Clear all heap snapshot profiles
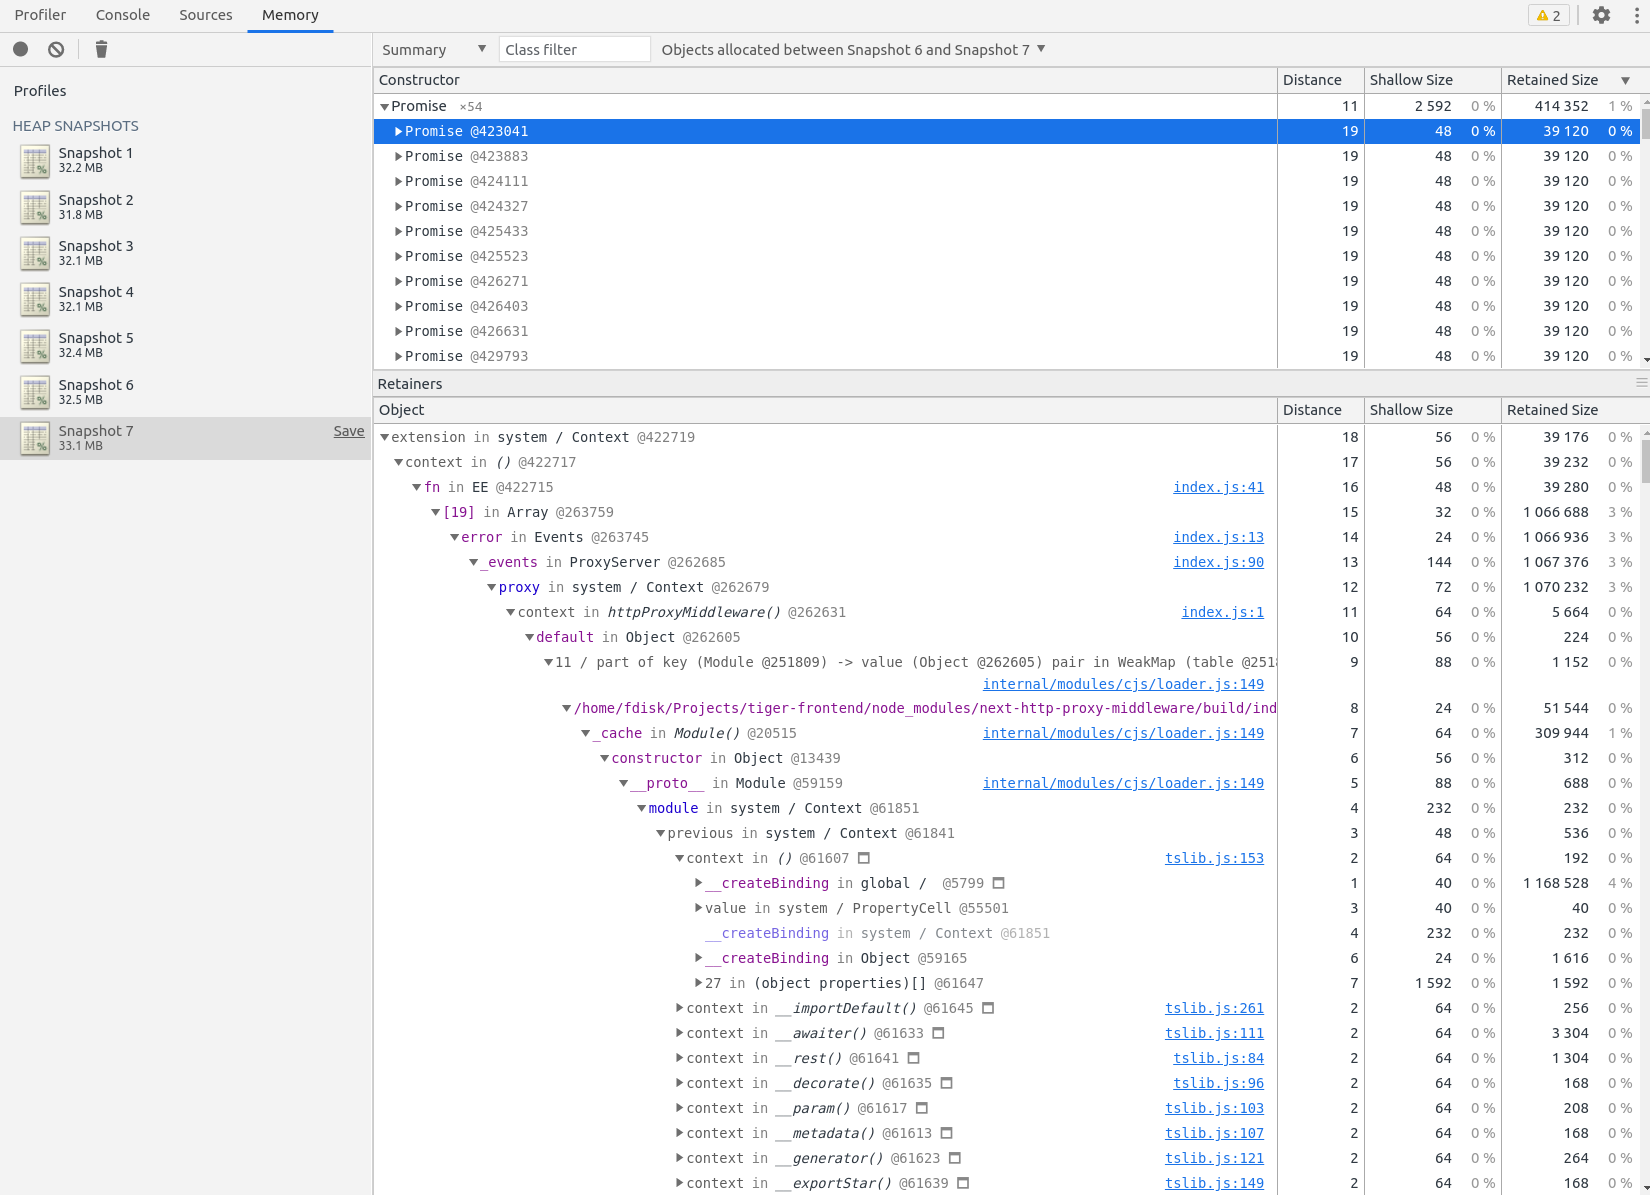 tap(55, 49)
